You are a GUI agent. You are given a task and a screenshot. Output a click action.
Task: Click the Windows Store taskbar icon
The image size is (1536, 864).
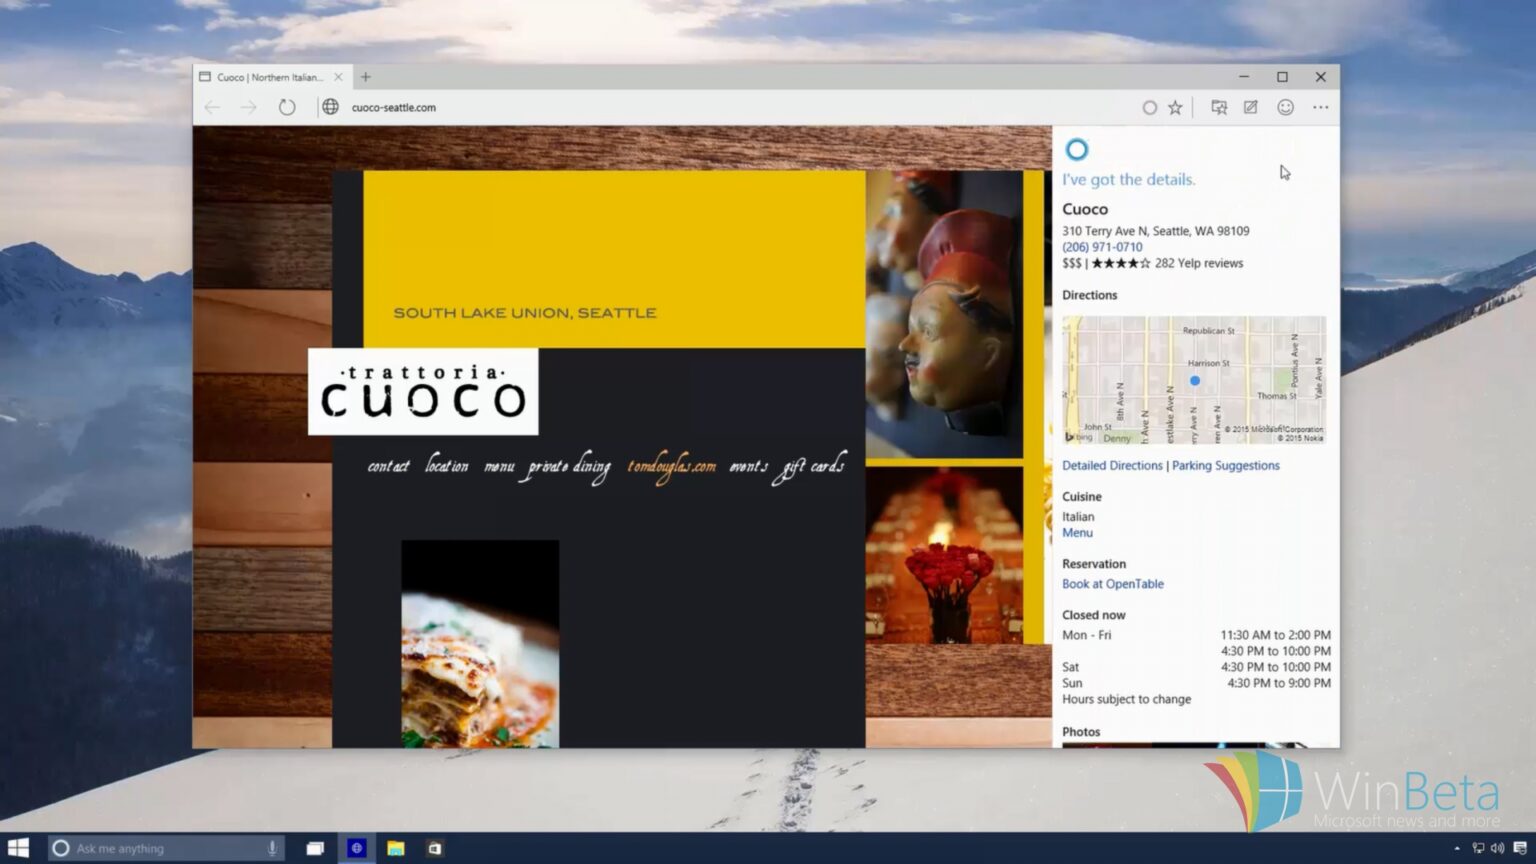435,848
